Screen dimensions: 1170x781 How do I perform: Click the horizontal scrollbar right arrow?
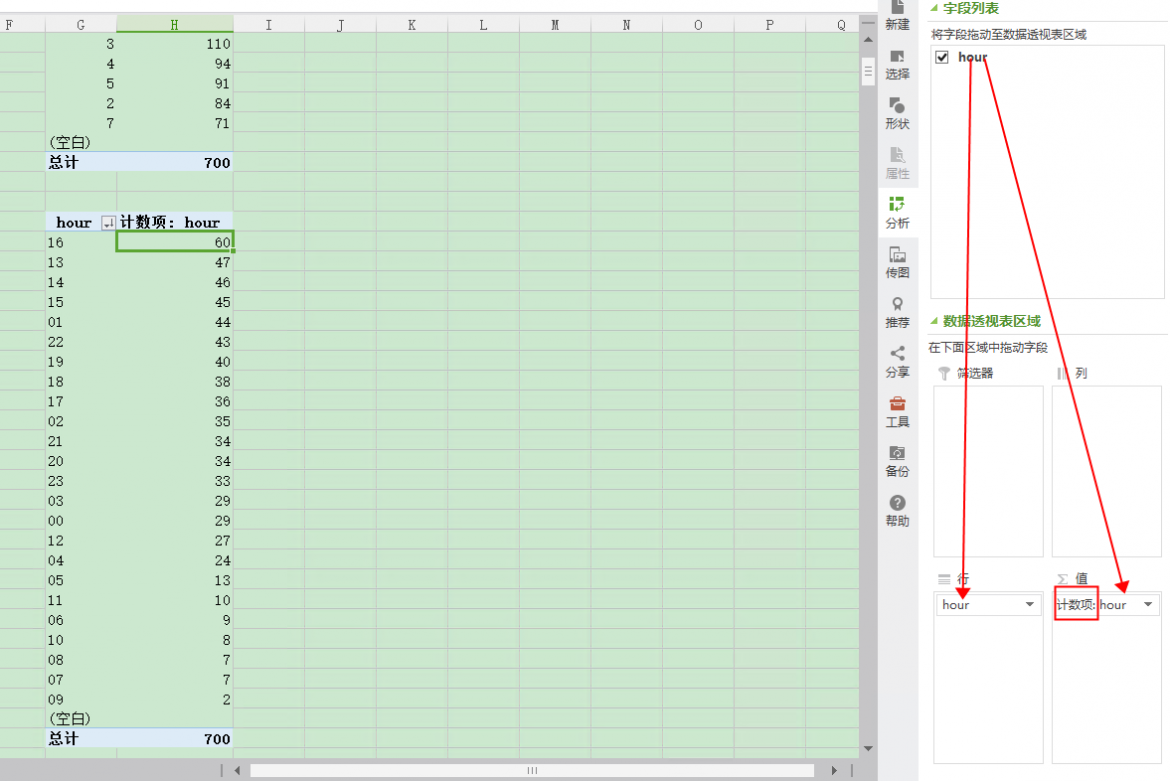835,771
